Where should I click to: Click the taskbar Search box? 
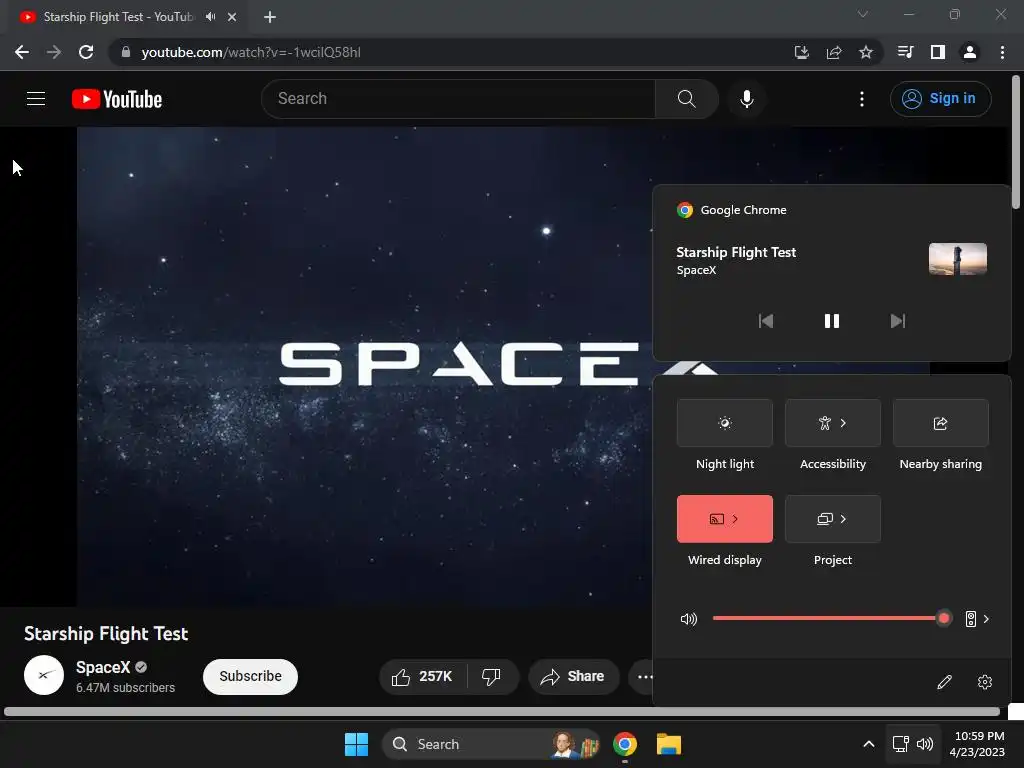point(490,744)
